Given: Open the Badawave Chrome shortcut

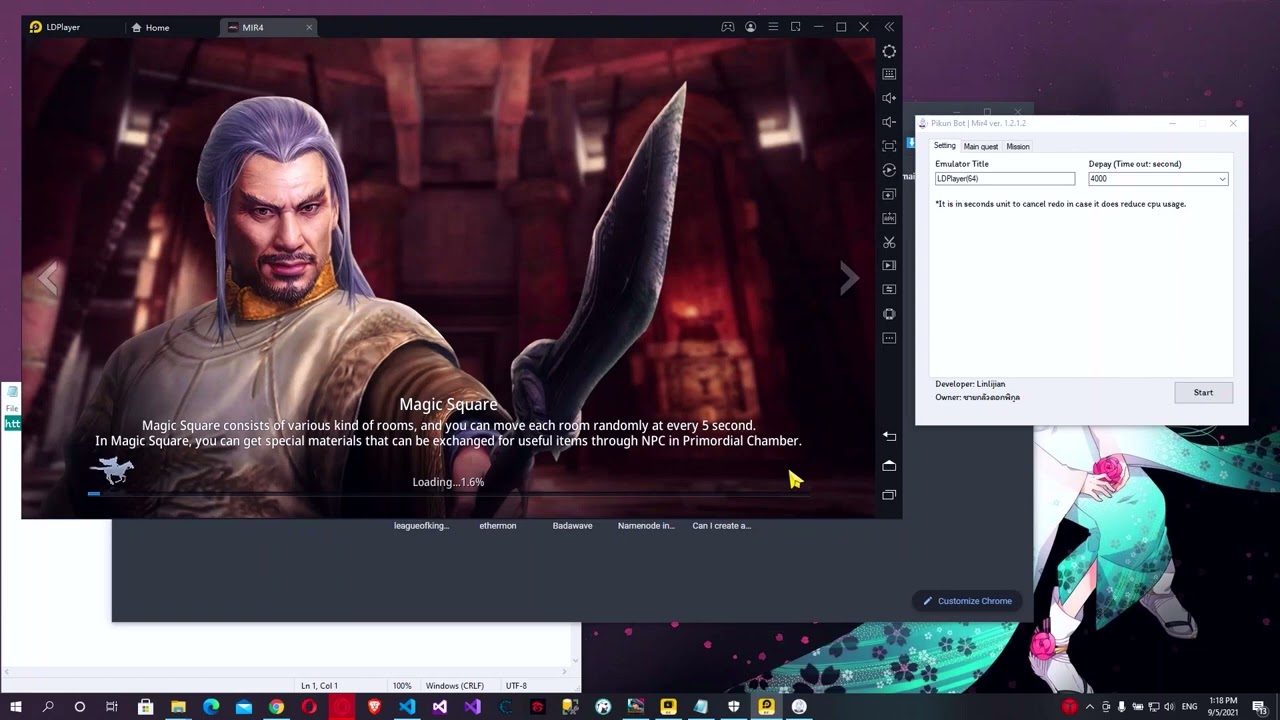Looking at the screenshot, I should click(572, 526).
